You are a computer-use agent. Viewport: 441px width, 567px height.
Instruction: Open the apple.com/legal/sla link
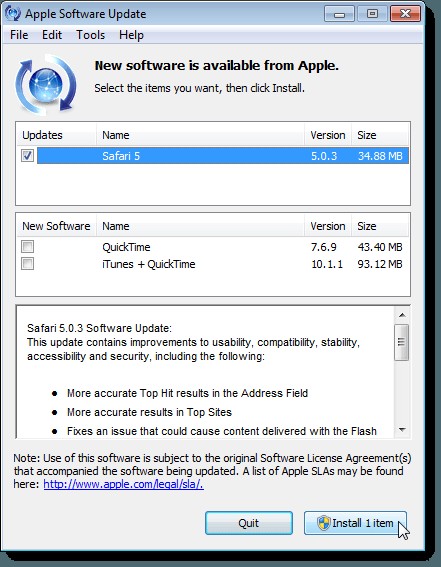pyautogui.click(x=124, y=484)
